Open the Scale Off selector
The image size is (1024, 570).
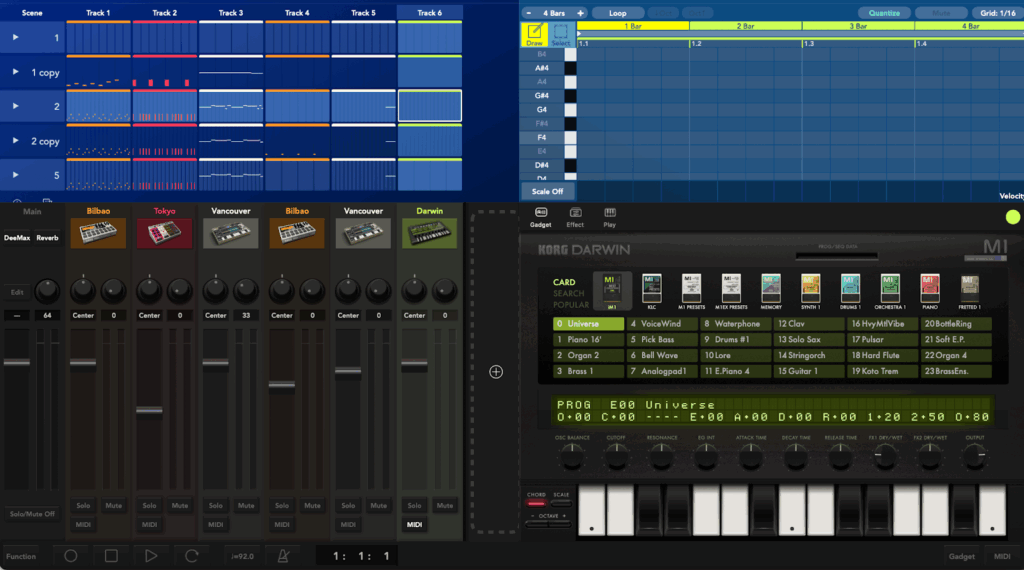pos(547,191)
